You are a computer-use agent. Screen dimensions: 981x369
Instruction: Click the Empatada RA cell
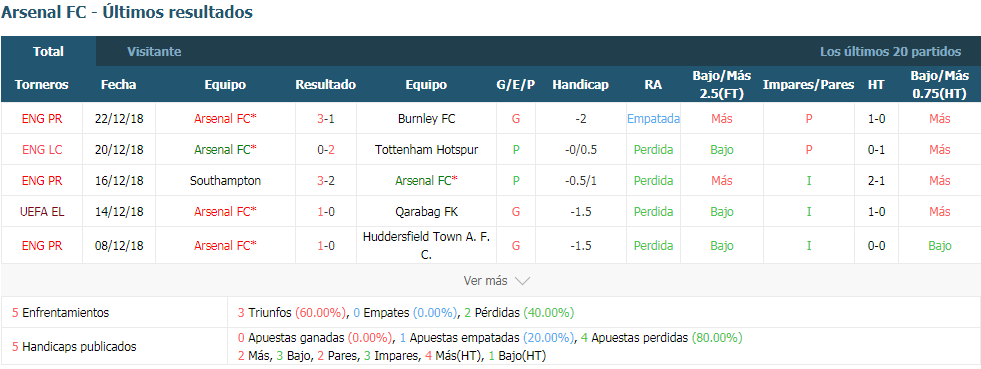(653, 118)
